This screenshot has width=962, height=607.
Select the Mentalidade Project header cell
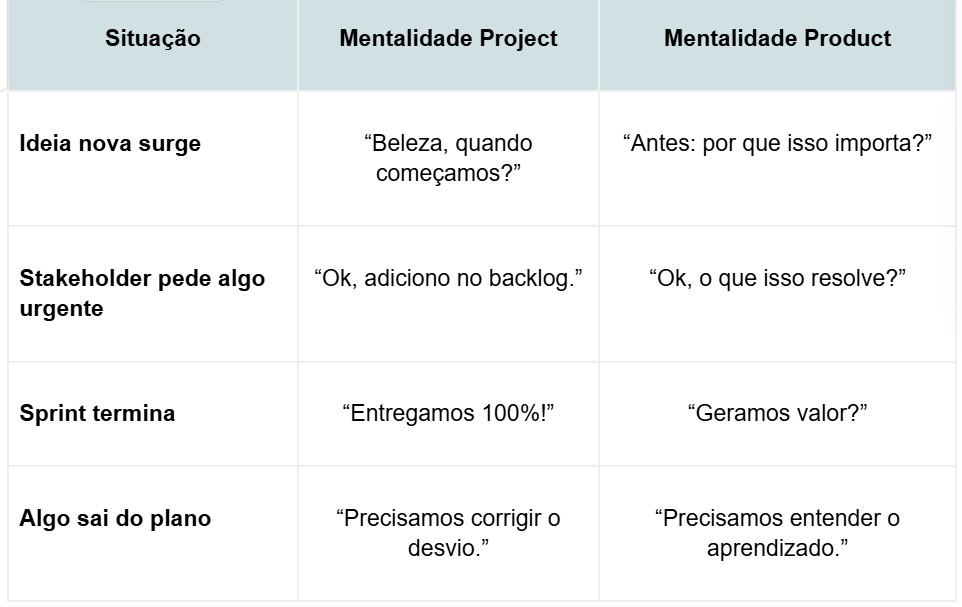448,39
